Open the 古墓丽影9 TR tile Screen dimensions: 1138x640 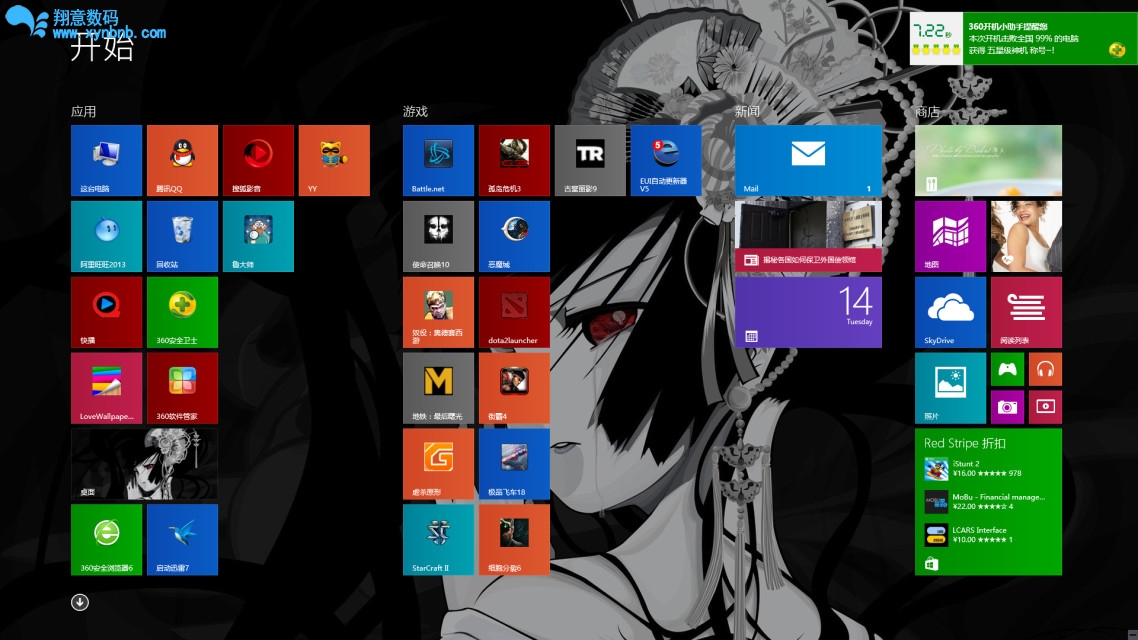[590, 160]
